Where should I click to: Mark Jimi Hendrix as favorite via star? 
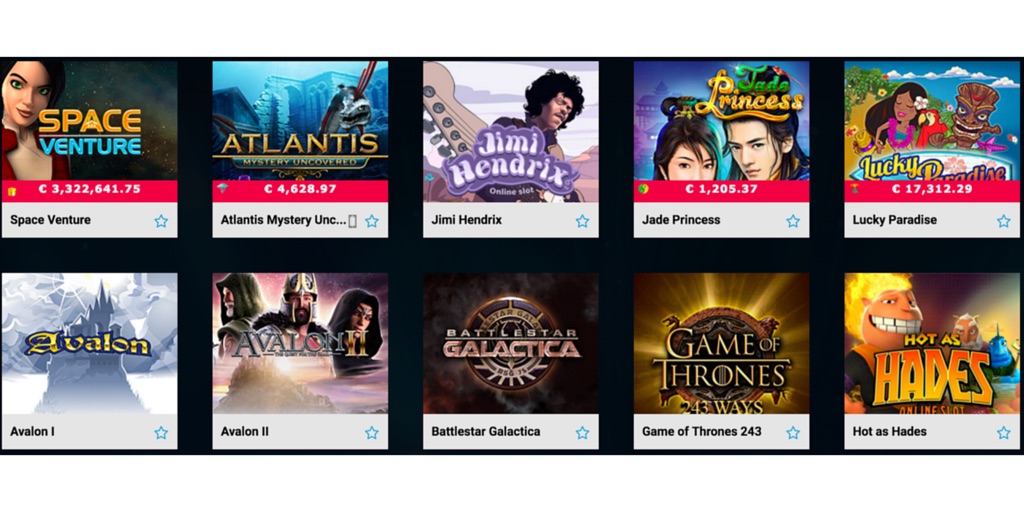pos(582,221)
